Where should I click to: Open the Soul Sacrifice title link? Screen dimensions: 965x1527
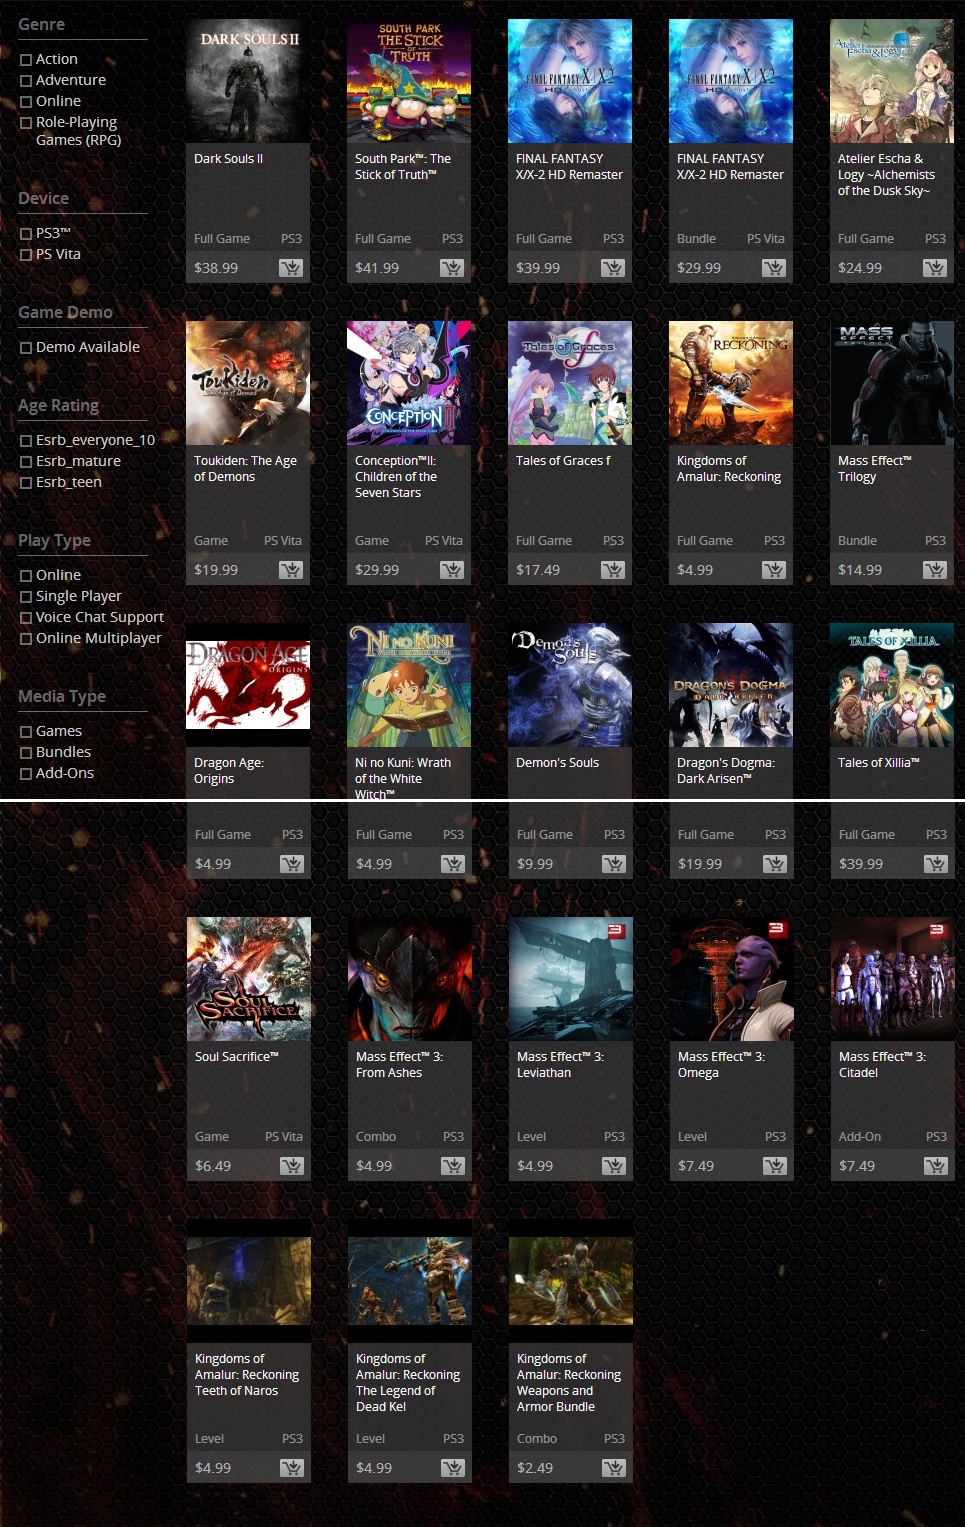(x=237, y=1056)
